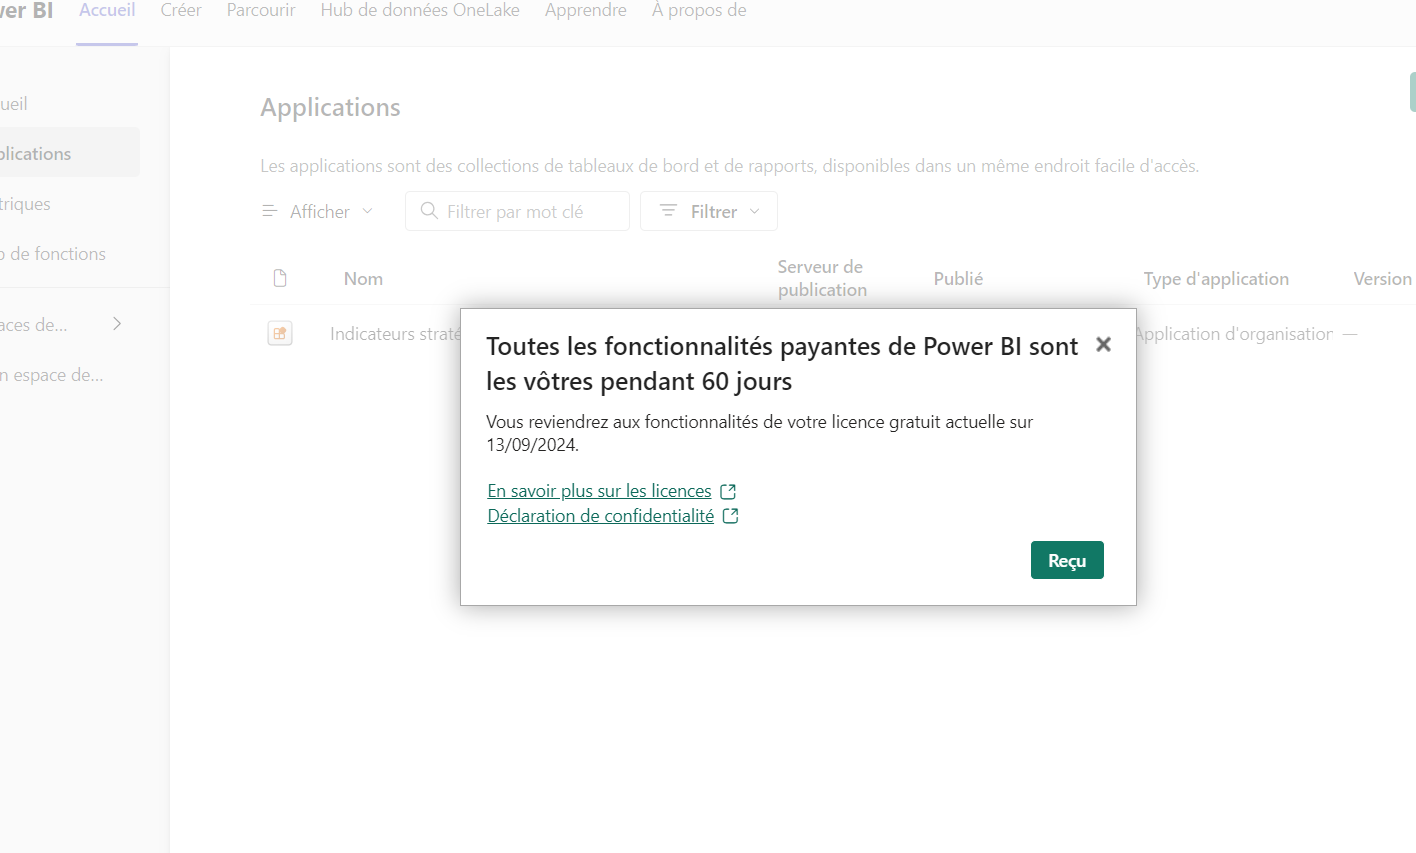Open the Parcourir tab
The height and width of the screenshot is (853, 1416).
pos(261,11)
